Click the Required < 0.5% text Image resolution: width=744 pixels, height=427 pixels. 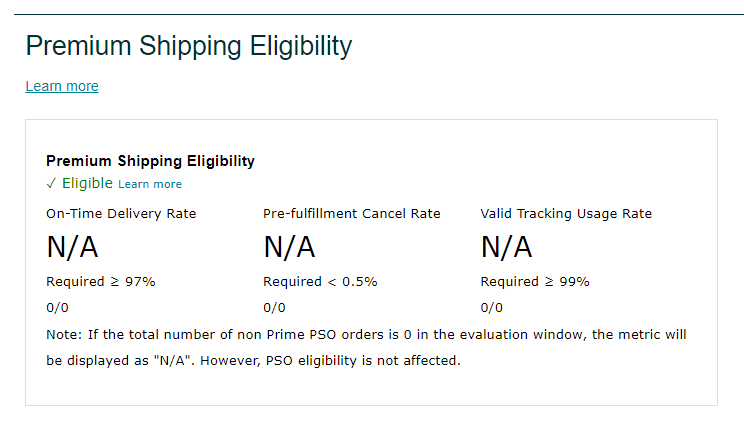(x=320, y=281)
